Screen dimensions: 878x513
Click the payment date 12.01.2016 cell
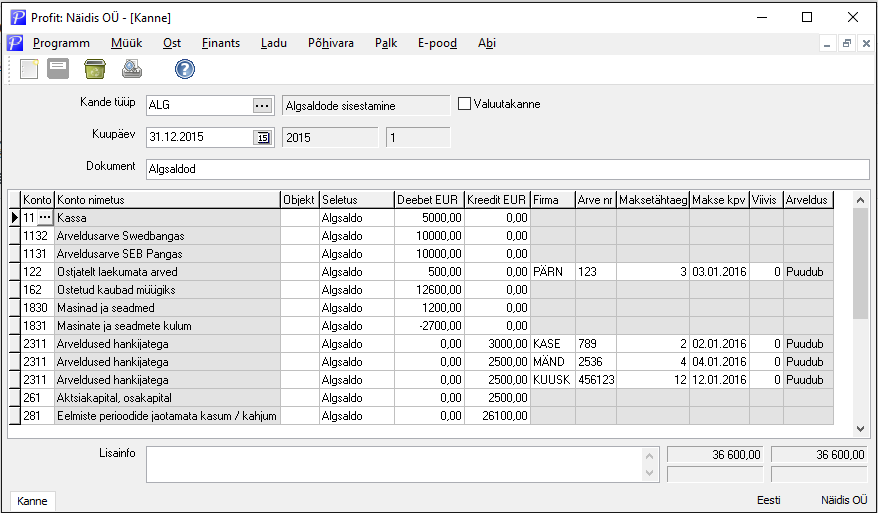tap(720, 379)
